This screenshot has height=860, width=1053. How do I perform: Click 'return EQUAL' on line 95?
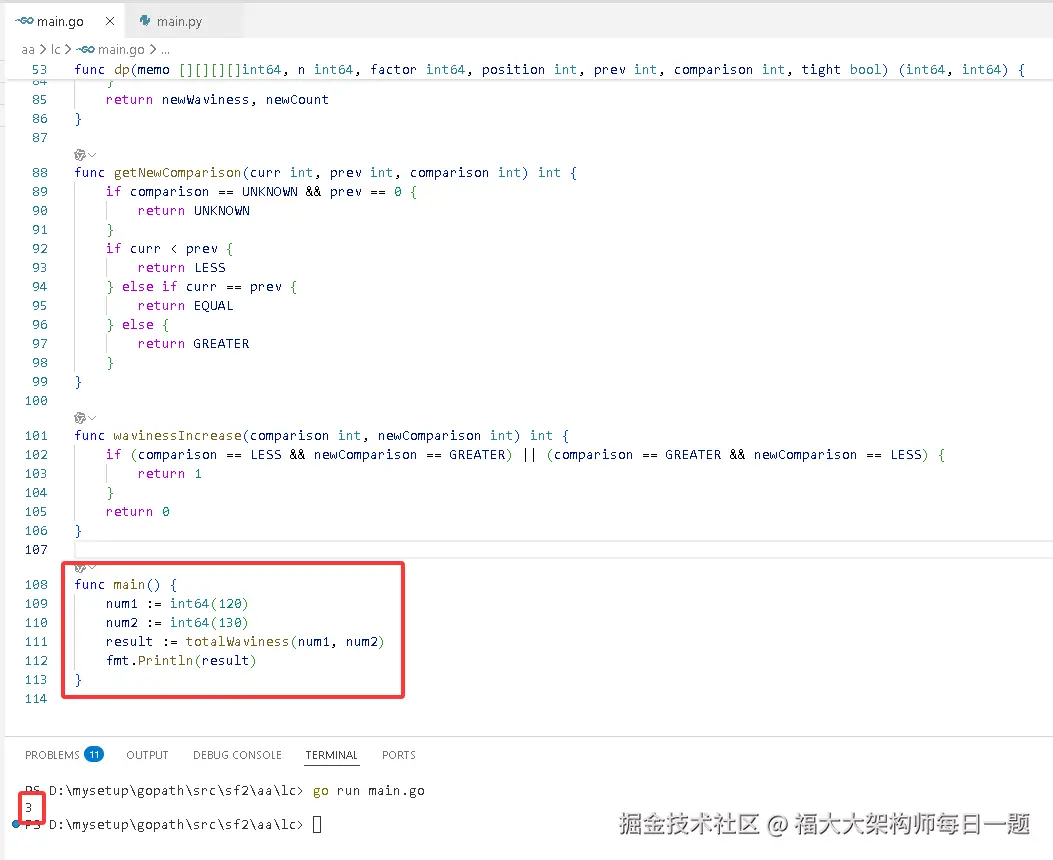[x=185, y=305]
